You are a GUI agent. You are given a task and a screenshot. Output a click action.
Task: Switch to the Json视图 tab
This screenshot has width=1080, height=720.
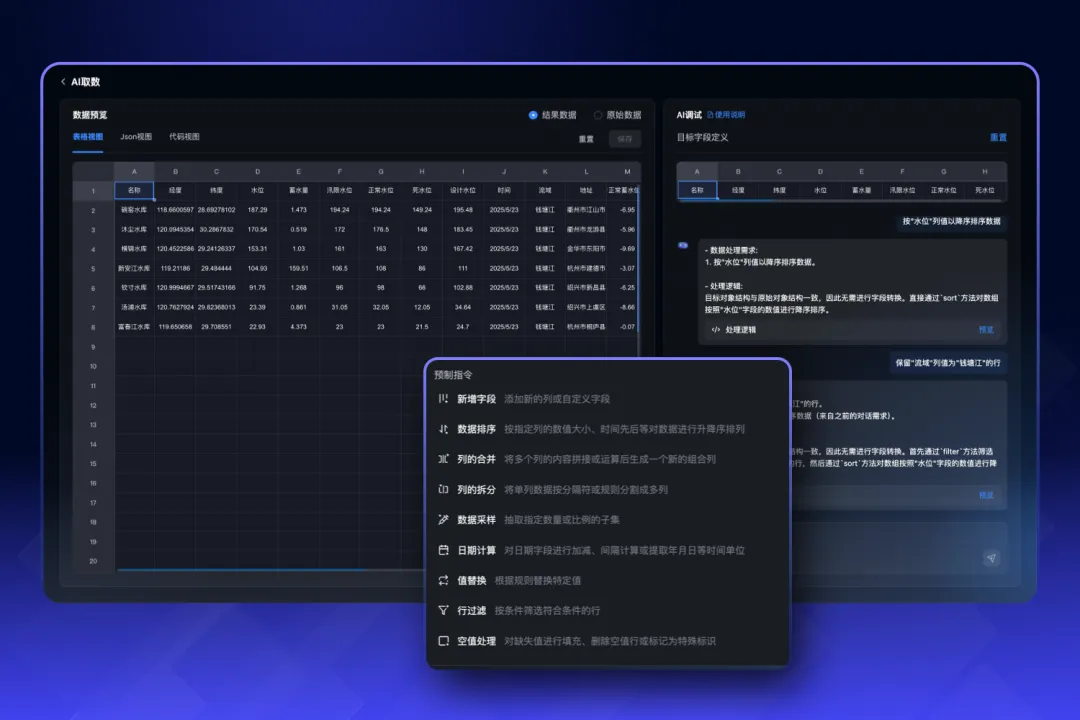(136, 137)
